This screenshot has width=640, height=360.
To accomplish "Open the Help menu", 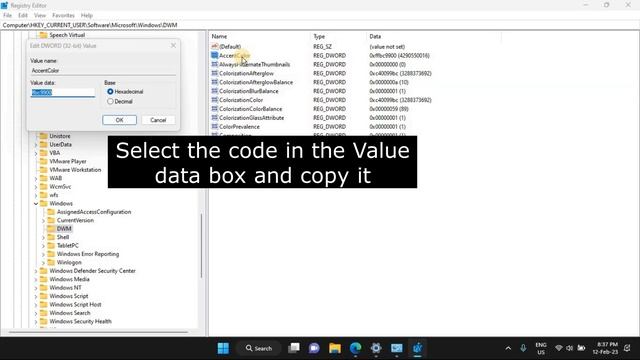I will click(87, 16).
